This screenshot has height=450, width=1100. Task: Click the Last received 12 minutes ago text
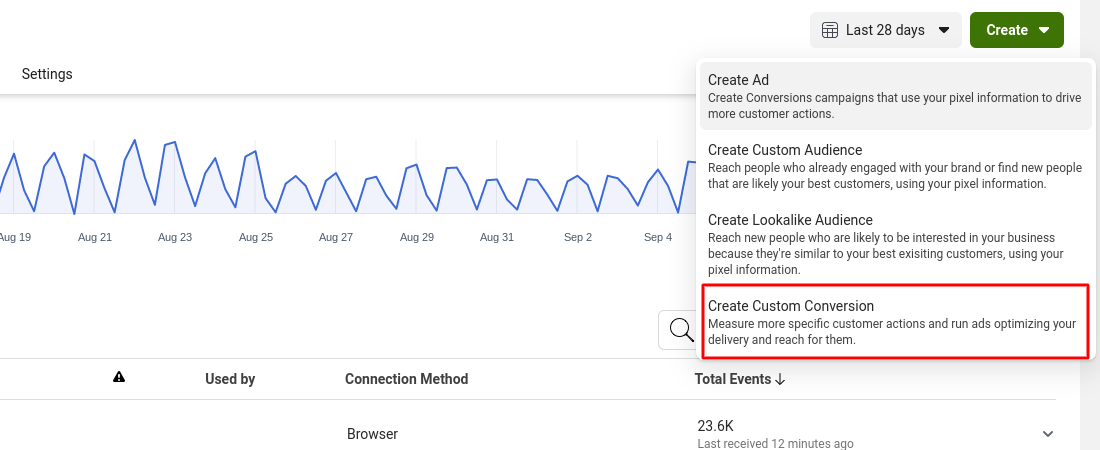pos(775,444)
